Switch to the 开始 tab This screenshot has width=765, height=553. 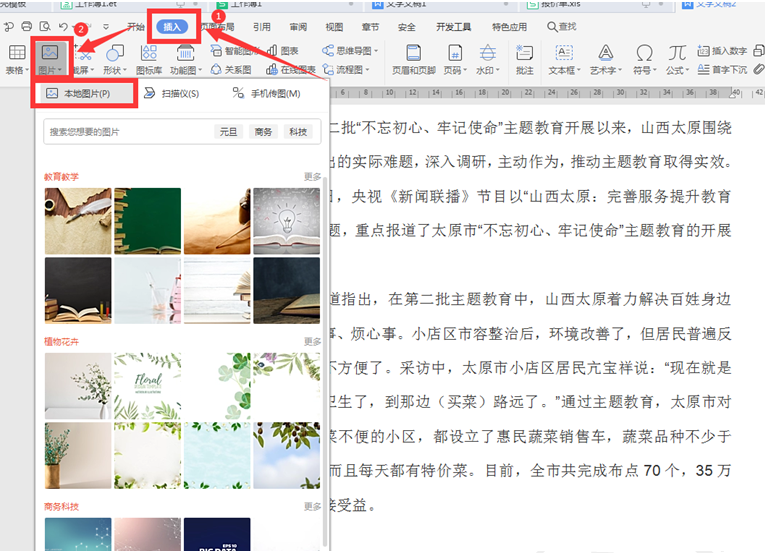click(x=136, y=27)
